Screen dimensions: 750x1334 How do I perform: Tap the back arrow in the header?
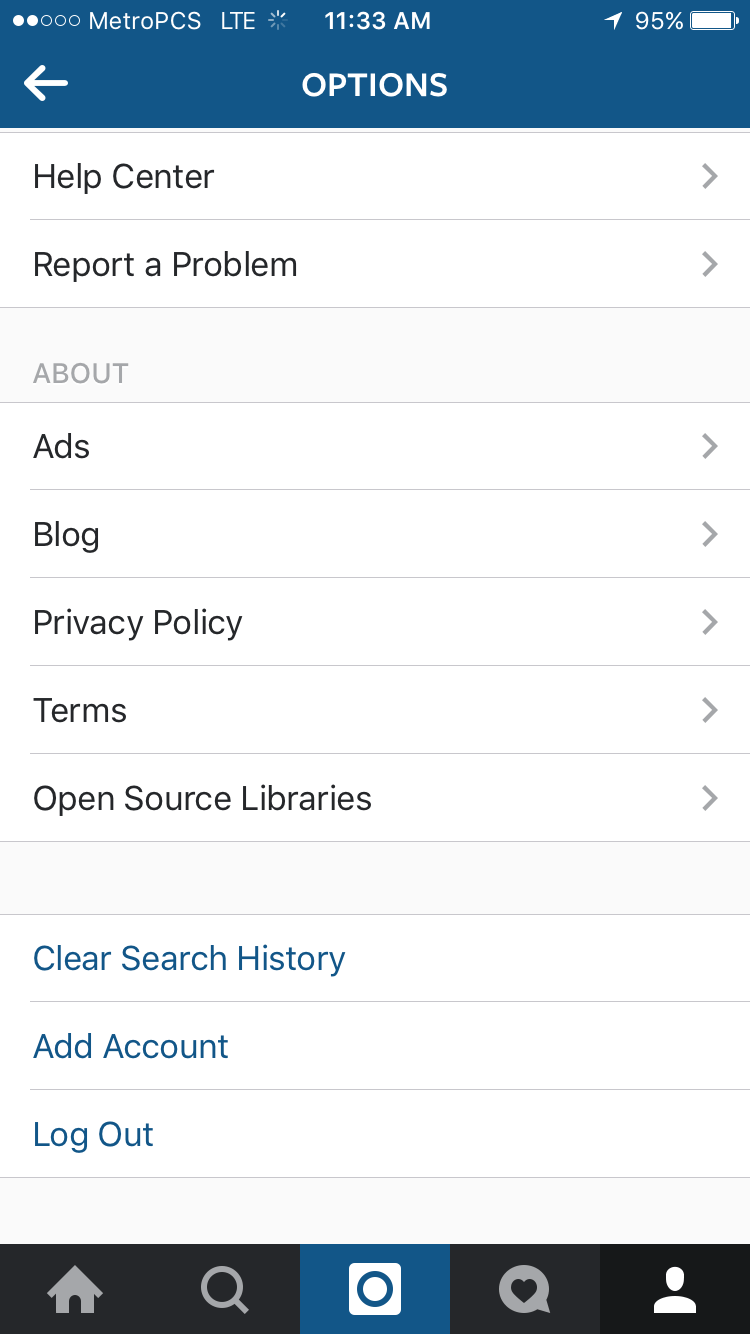click(46, 84)
